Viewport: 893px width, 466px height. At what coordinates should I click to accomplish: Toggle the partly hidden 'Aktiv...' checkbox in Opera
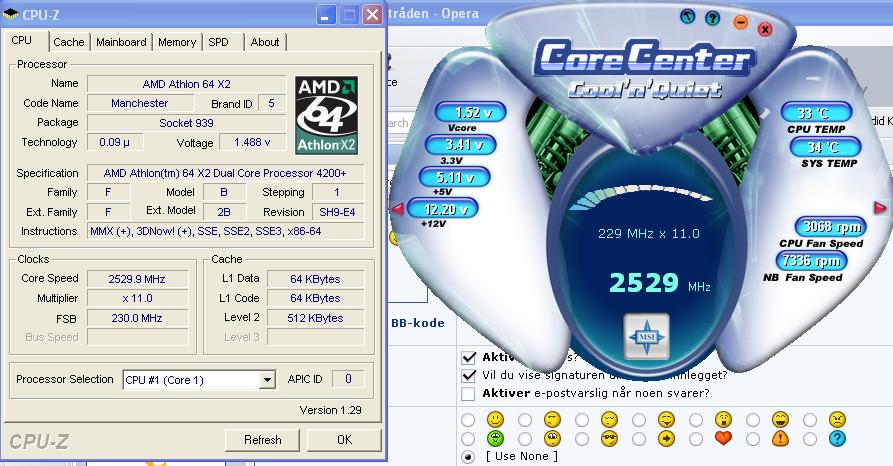468,357
